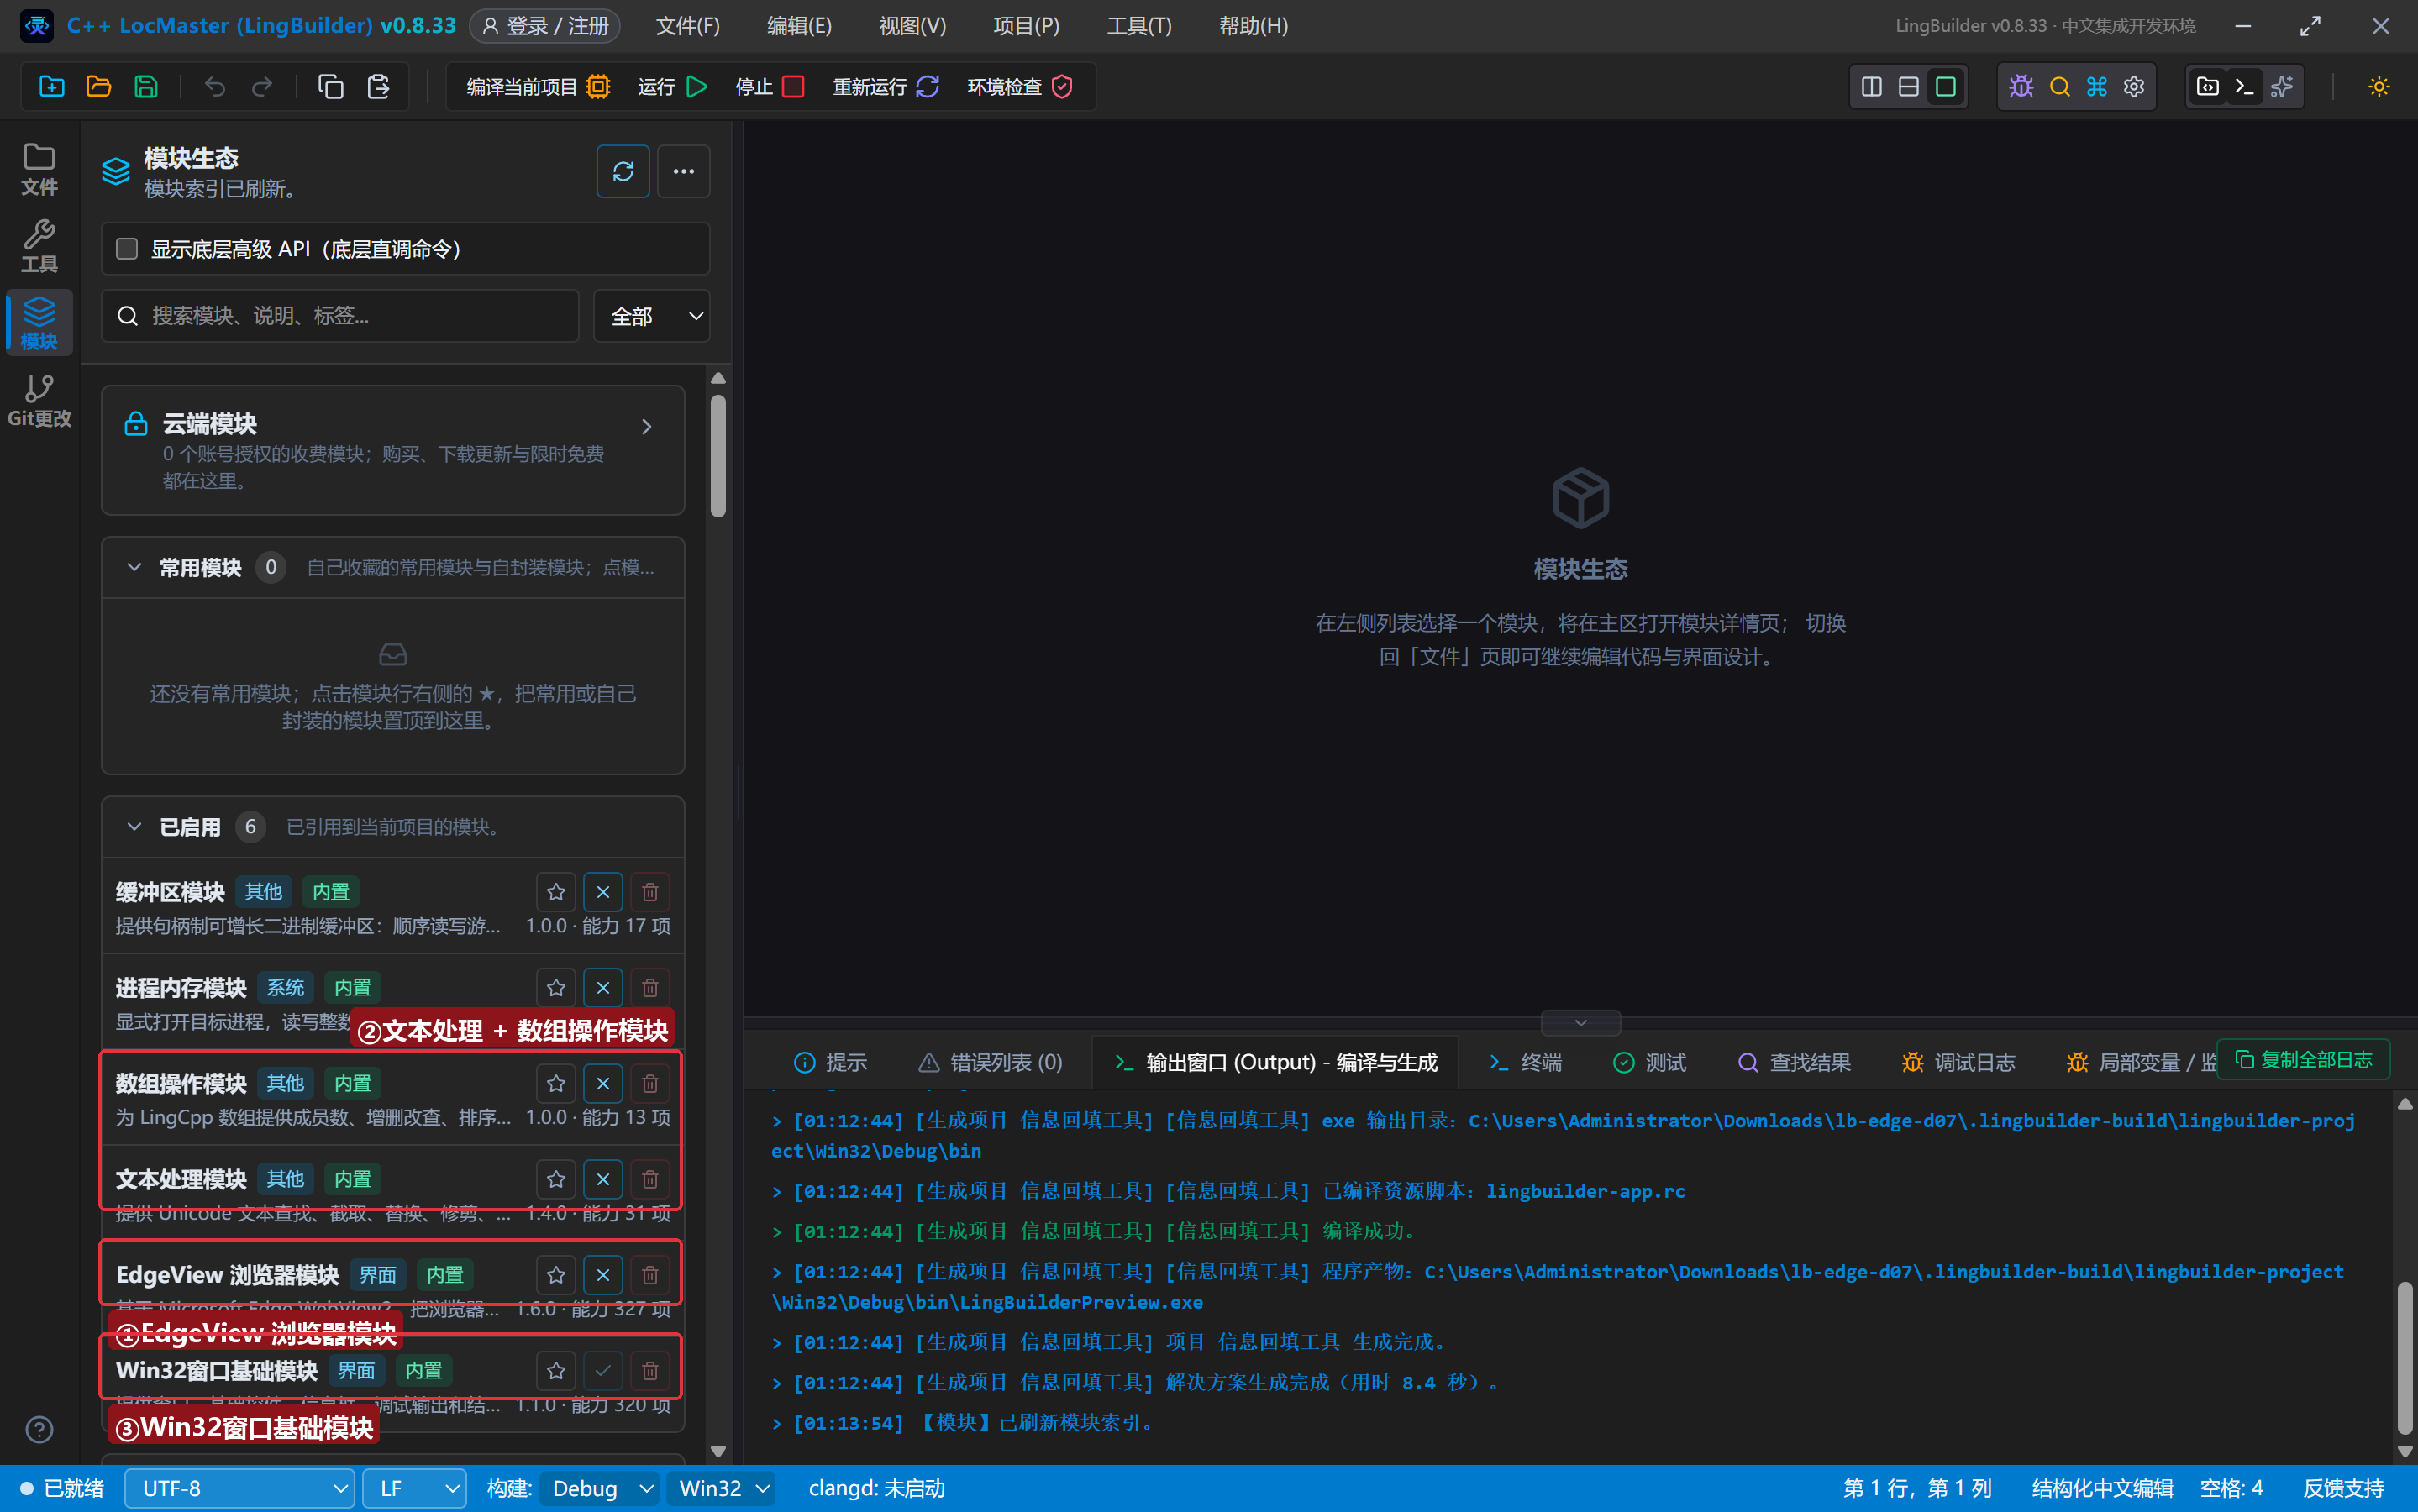The width and height of the screenshot is (2418, 1512).
Task: Open the help question mark icon
Action: coord(39,1430)
